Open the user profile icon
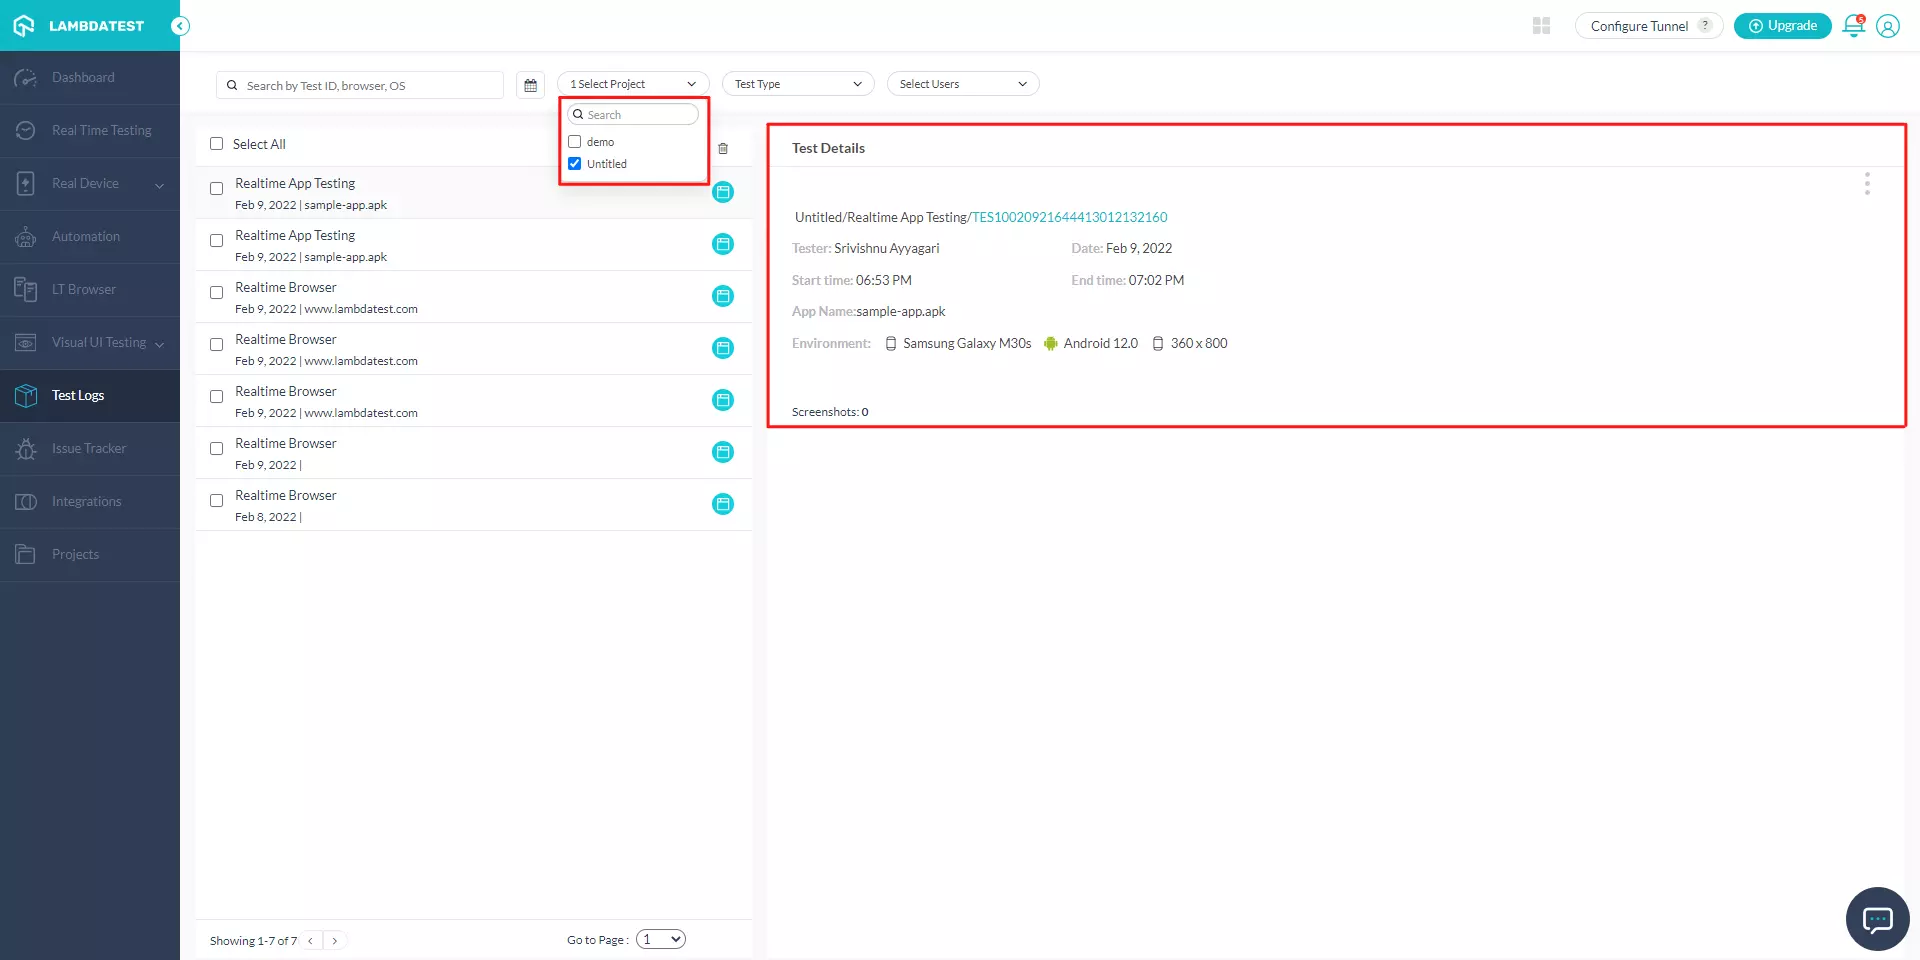1920x960 pixels. 1888,26
